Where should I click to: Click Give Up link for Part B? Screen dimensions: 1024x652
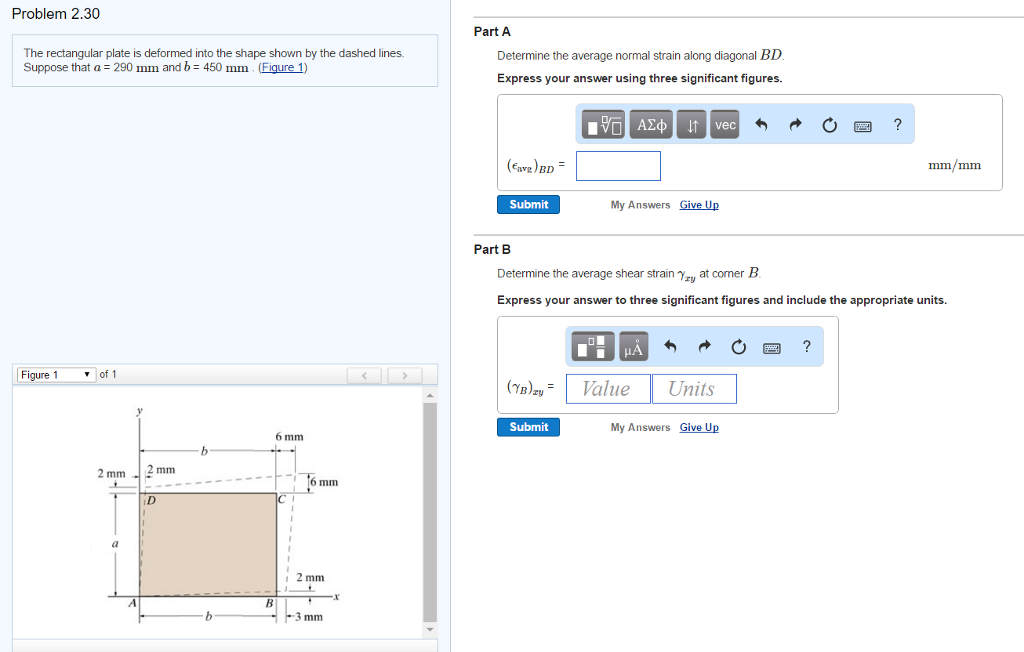point(699,427)
